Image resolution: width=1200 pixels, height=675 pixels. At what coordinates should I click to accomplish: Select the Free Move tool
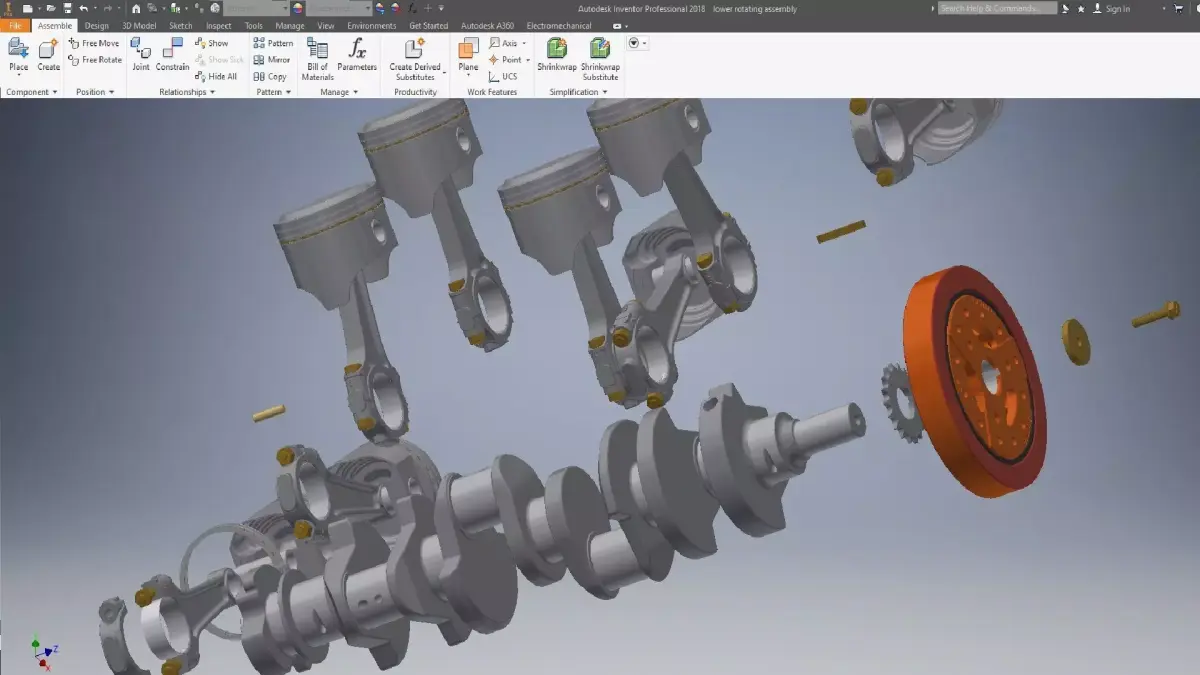point(94,43)
